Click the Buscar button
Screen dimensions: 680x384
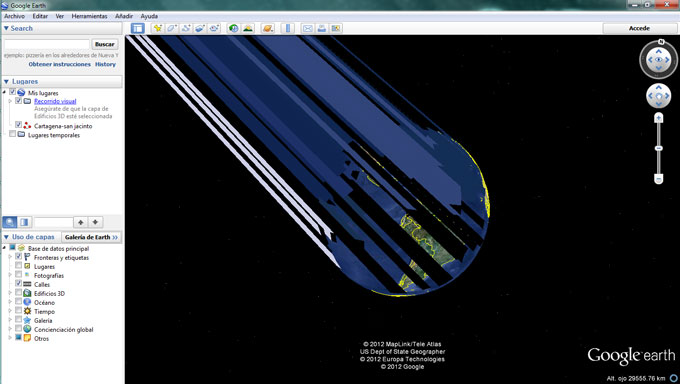click(x=105, y=44)
